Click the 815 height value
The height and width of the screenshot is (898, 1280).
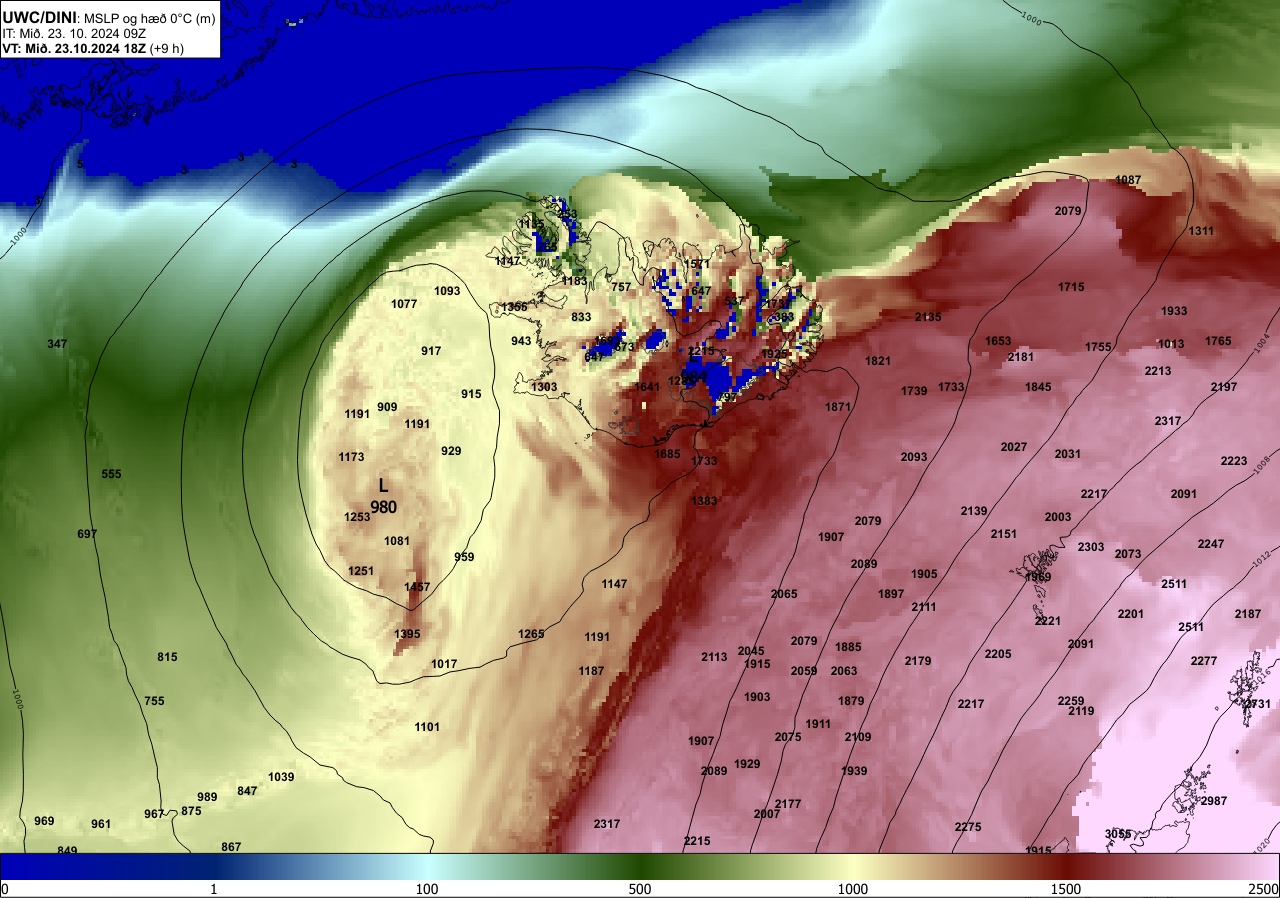click(167, 657)
